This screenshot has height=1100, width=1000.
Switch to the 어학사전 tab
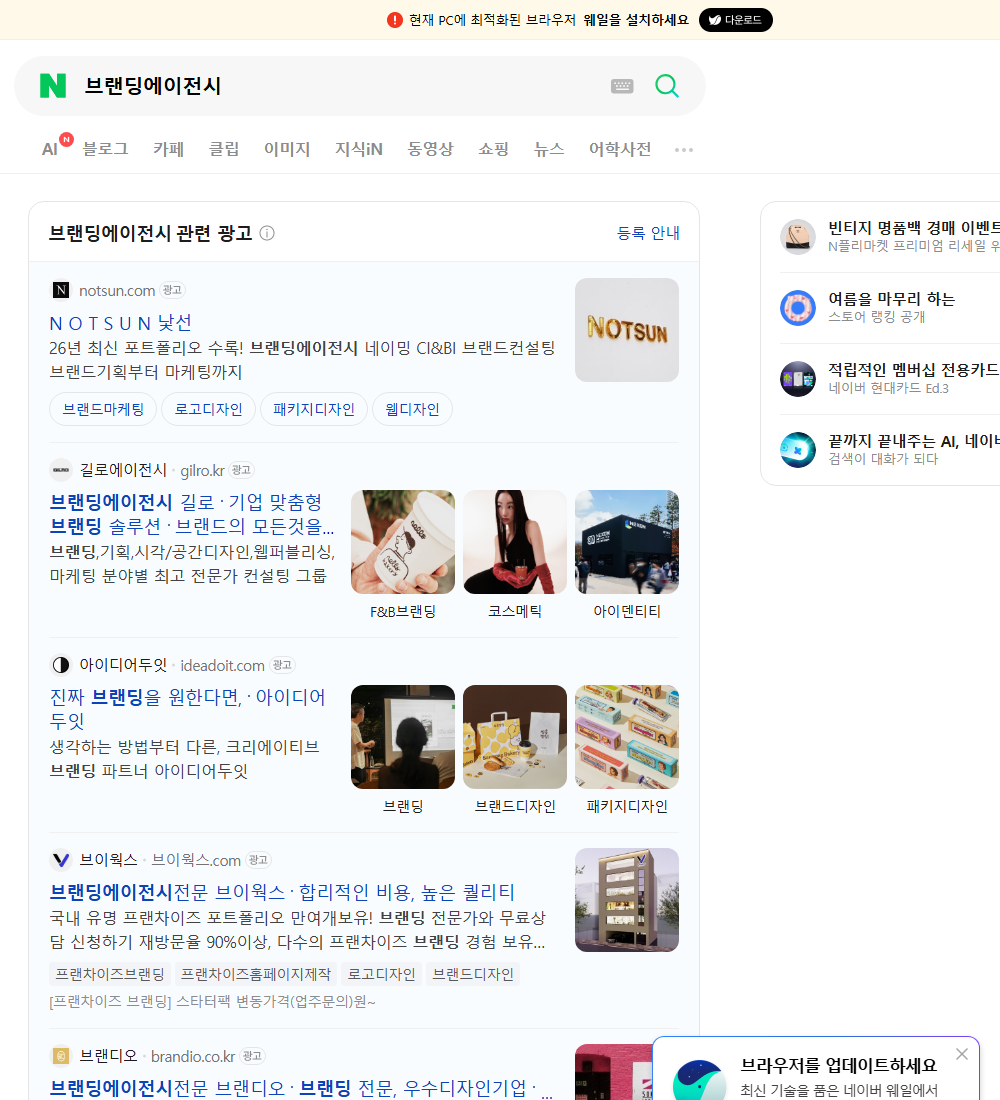coord(620,149)
